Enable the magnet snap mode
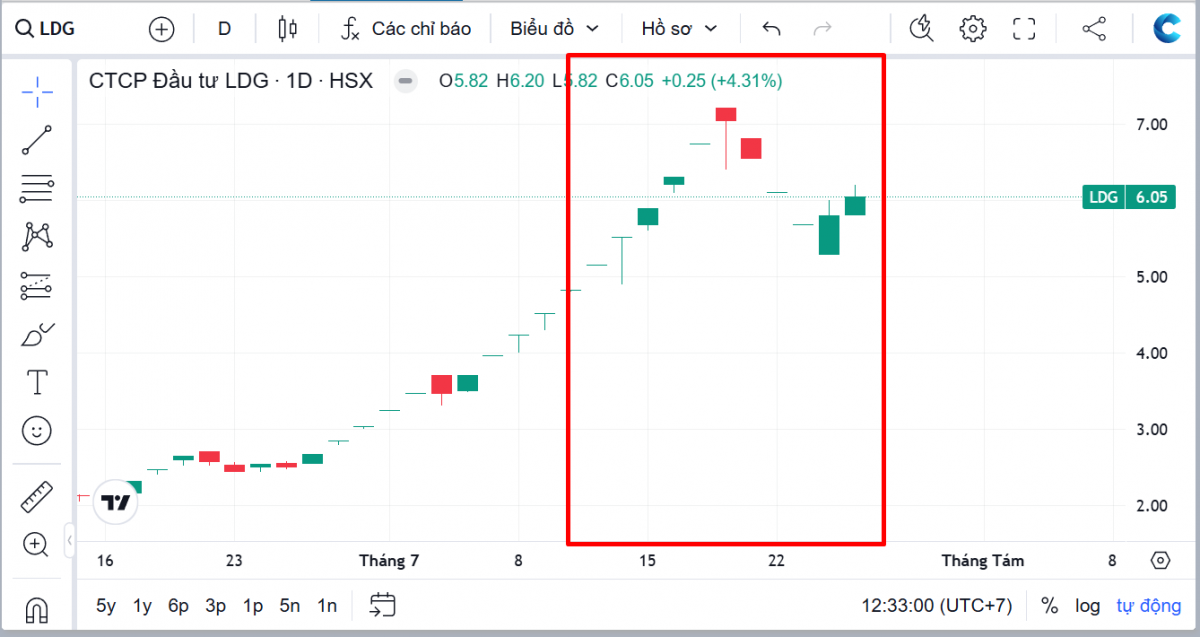Image resolution: width=1200 pixels, height=637 pixels. point(37,608)
